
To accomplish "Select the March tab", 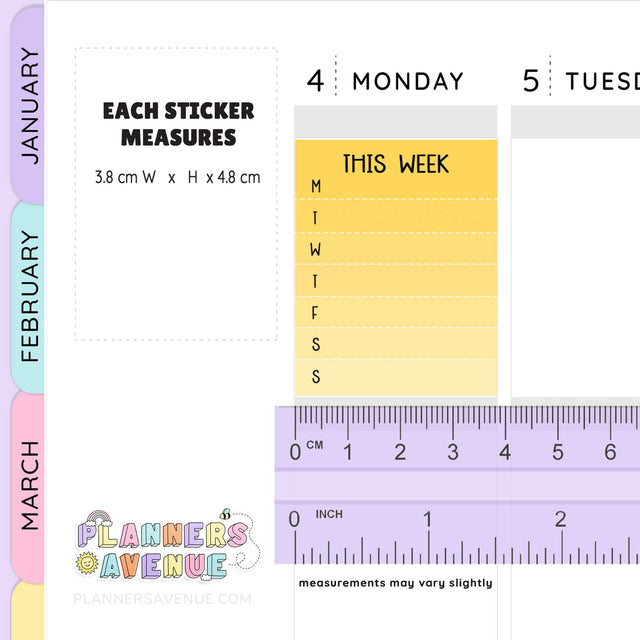I will coord(29,485).
